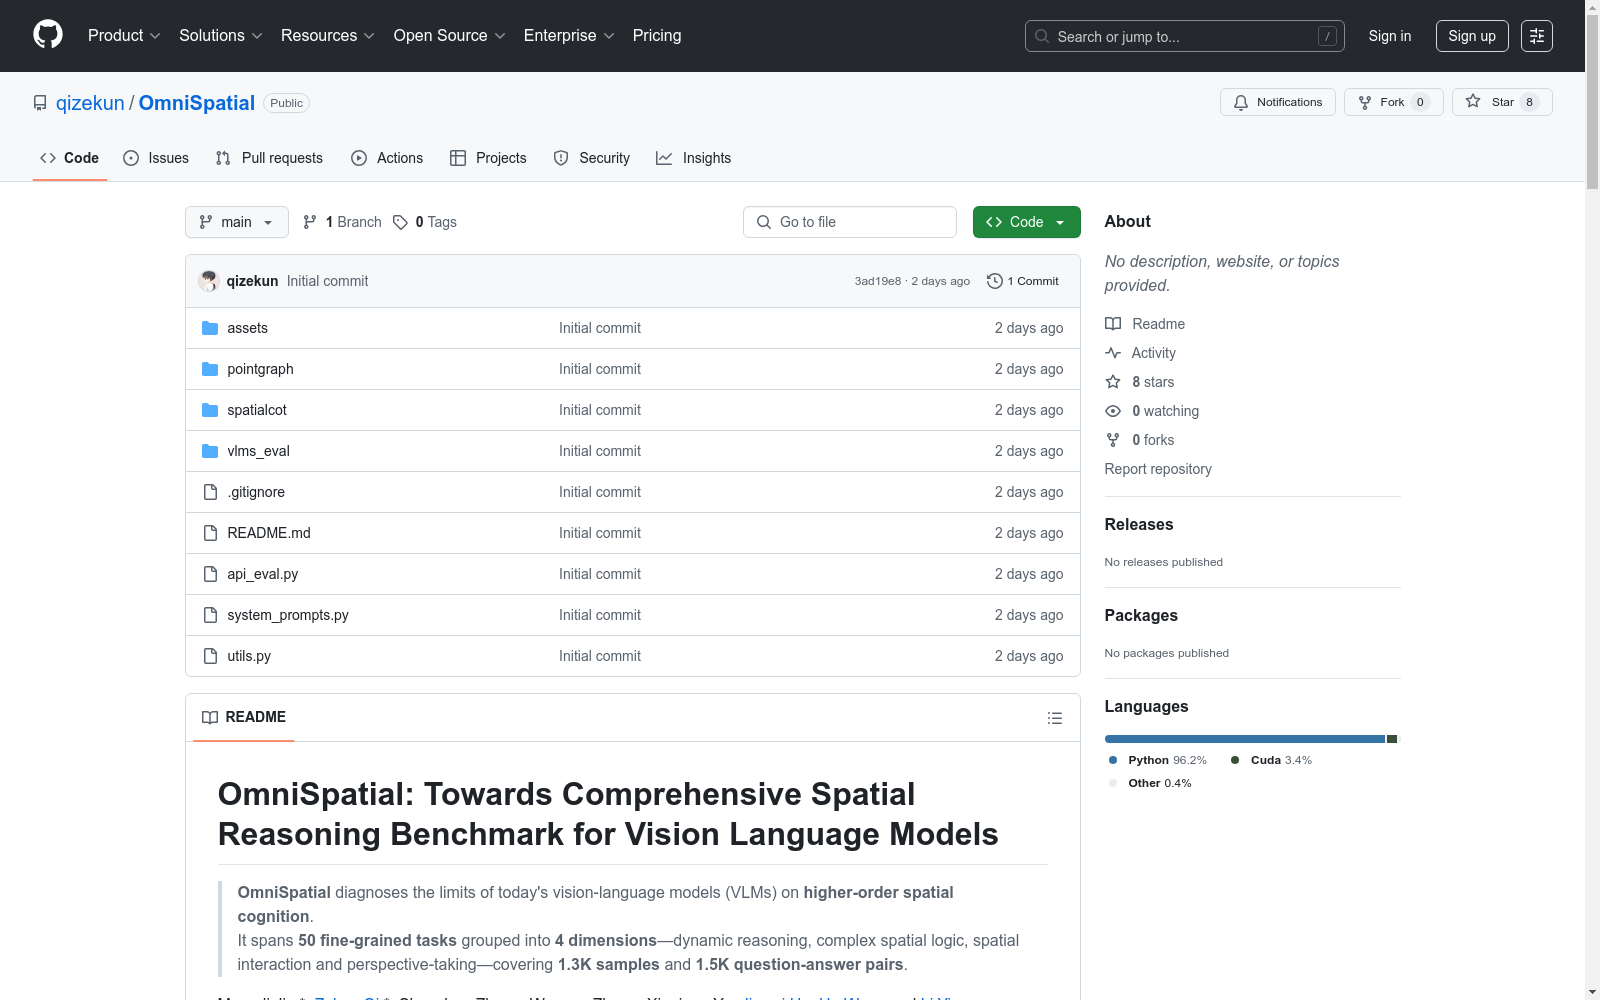Expand the Product menu
This screenshot has height=1000, width=1600.
pos(124,36)
